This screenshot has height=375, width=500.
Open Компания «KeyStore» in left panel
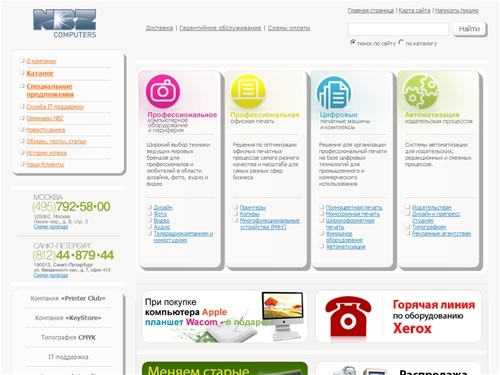click(x=68, y=318)
